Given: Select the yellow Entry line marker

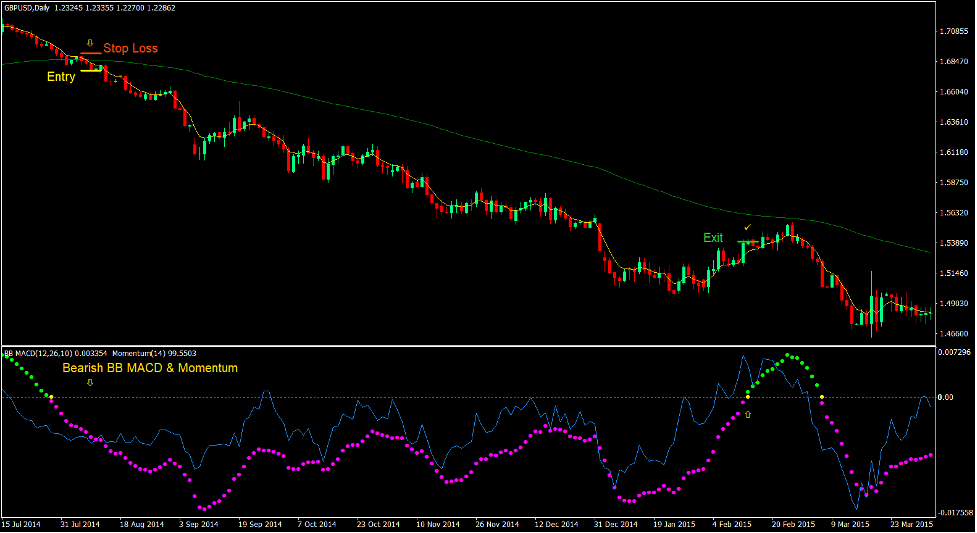Looking at the screenshot, I should [91, 70].
